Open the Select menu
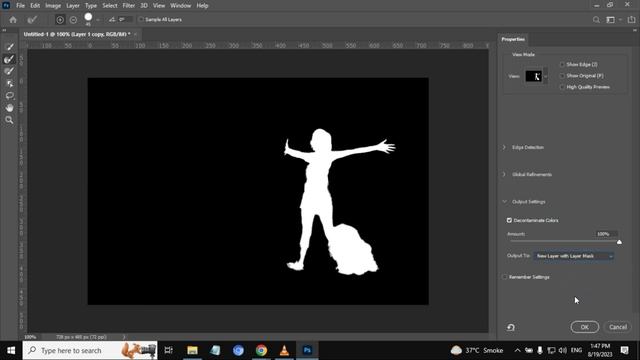Image resolution: width=640 pixels, height=360 pixels. tap(110, 6)
